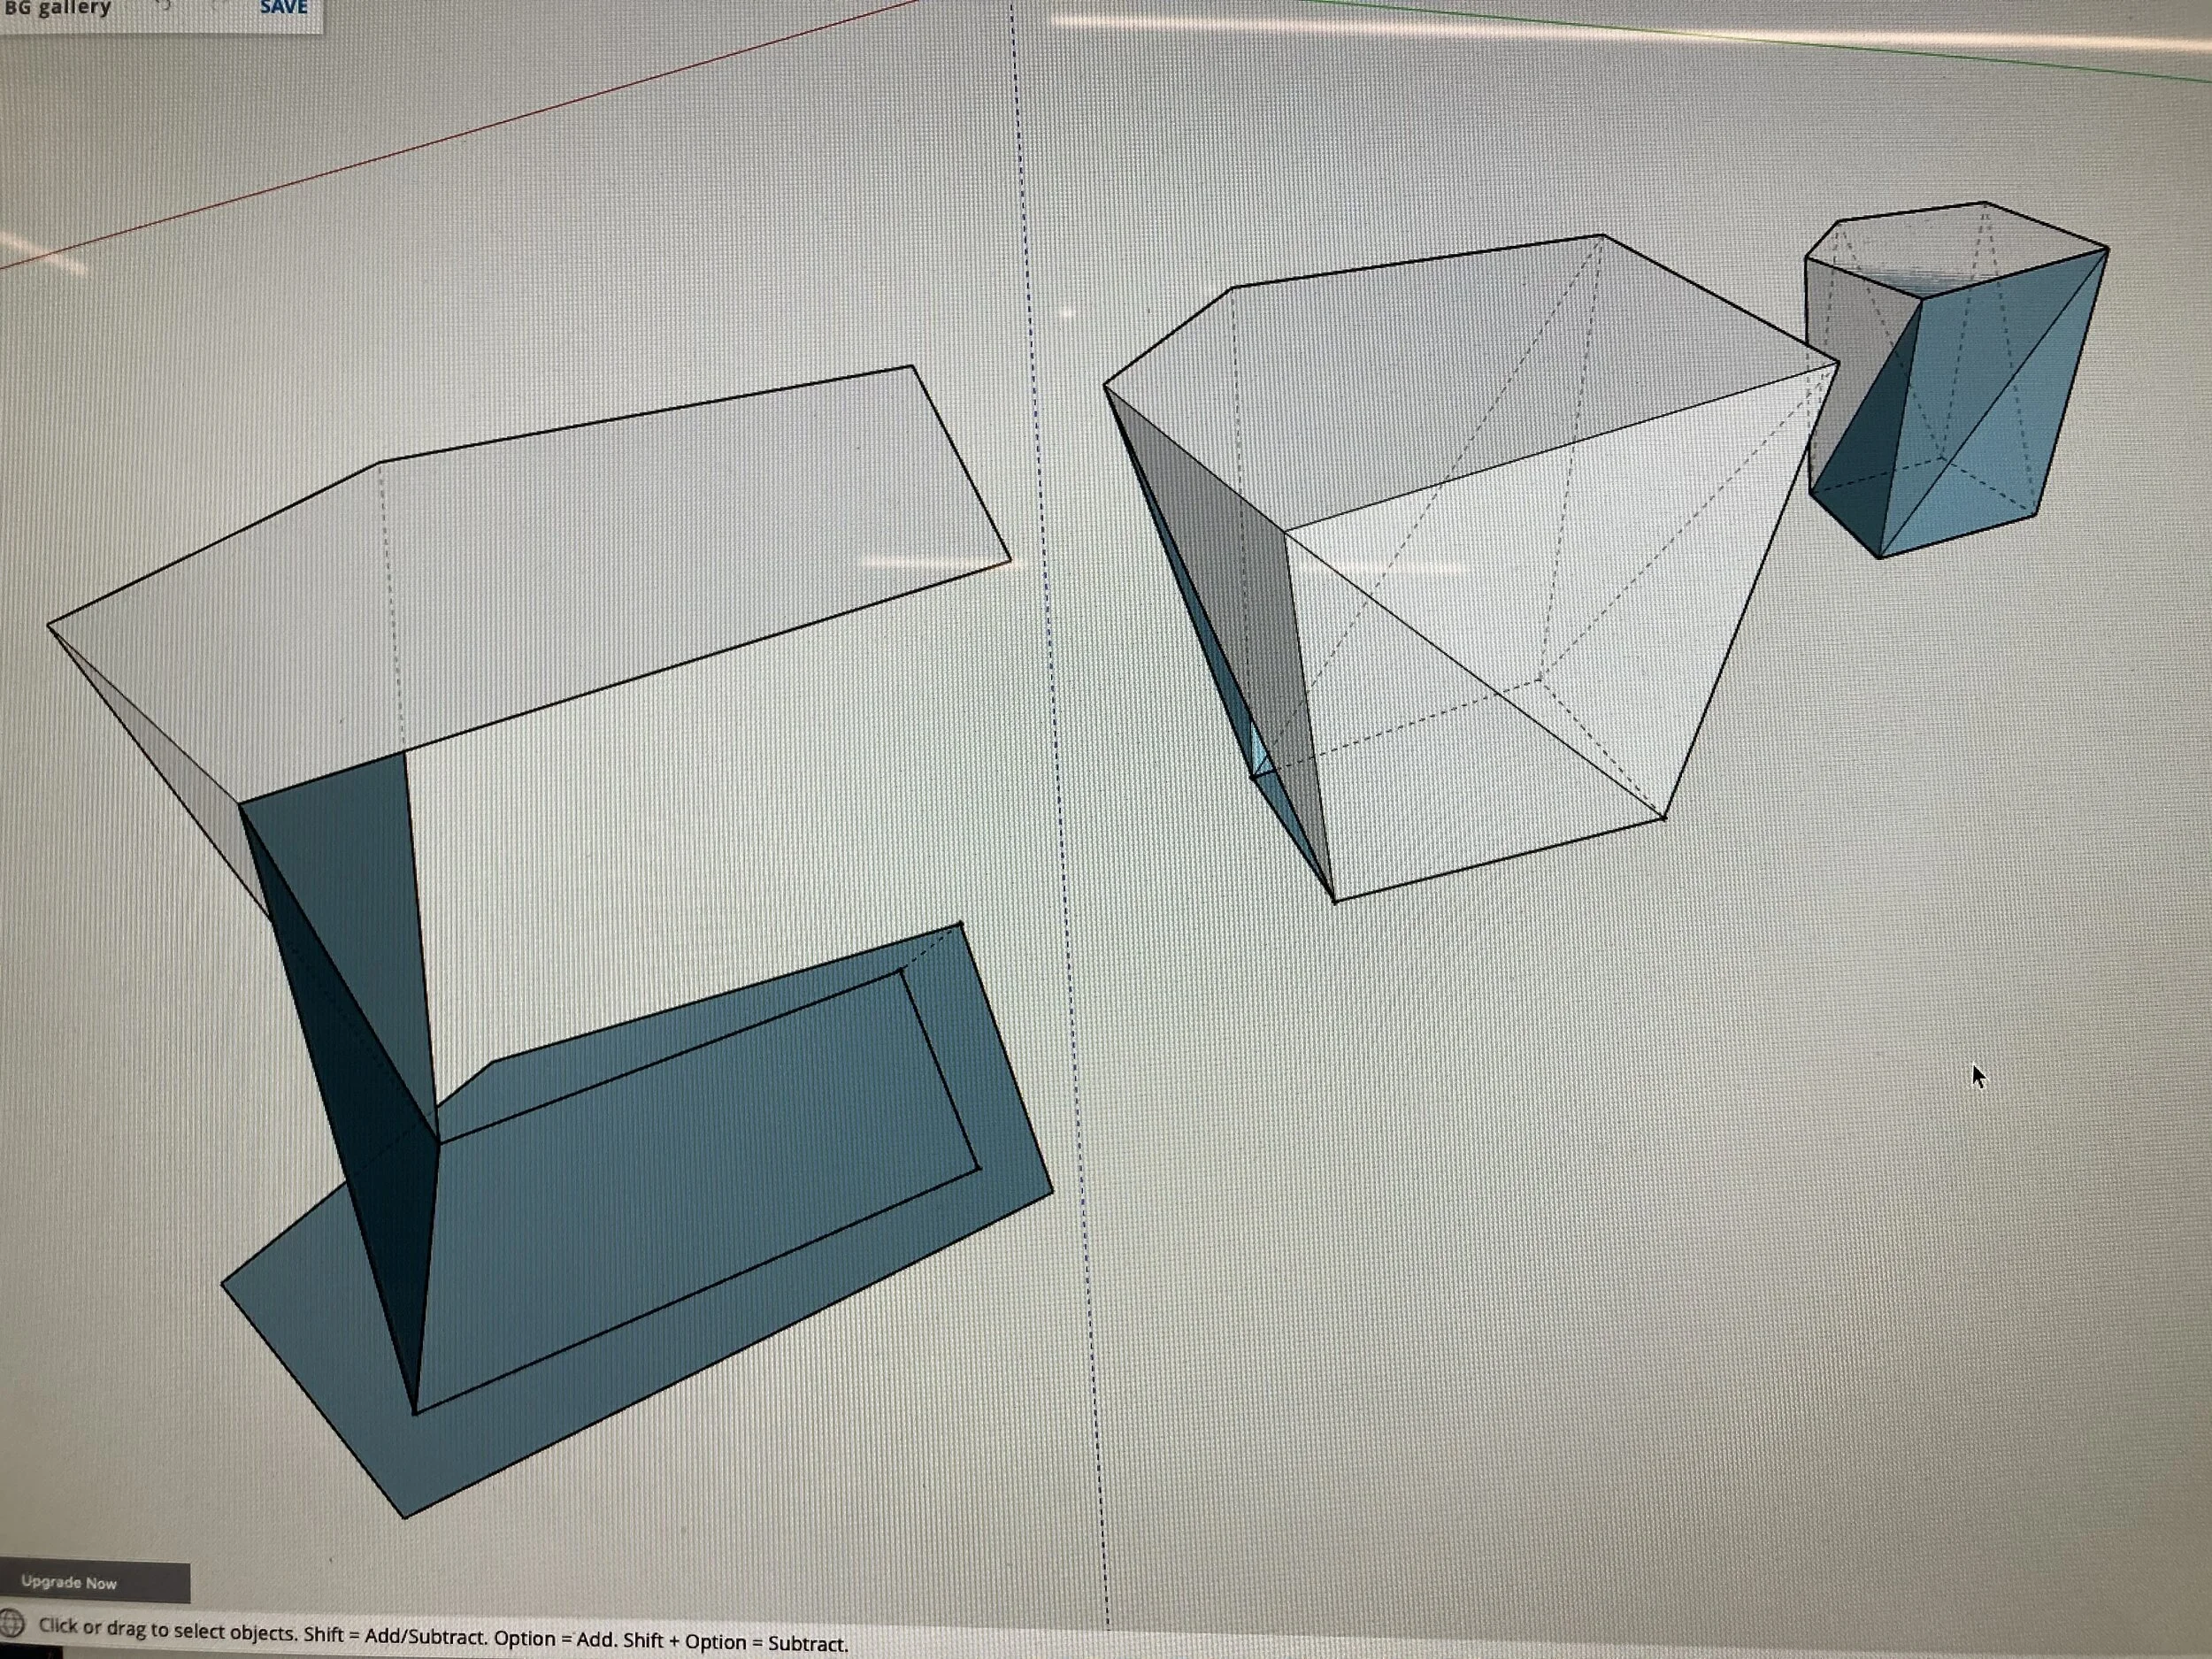Screen dimensions: 2212x1659
Task: Open the BG gallery model title
Action: 58,9
